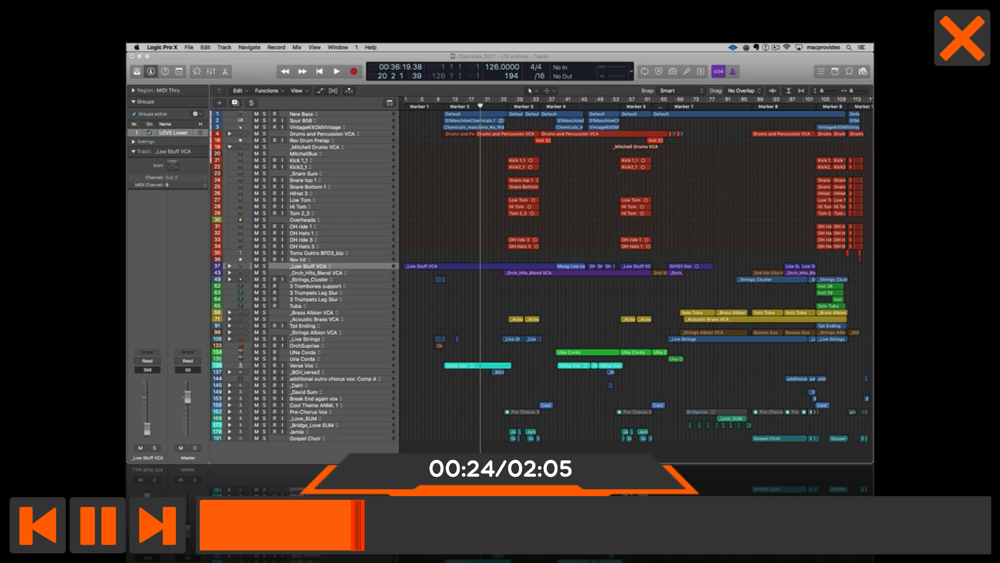The height and width of the screenshot is (563, 1000).
Task: Expand Drums and Percussion VCA track stack
Action: [229, 134]
